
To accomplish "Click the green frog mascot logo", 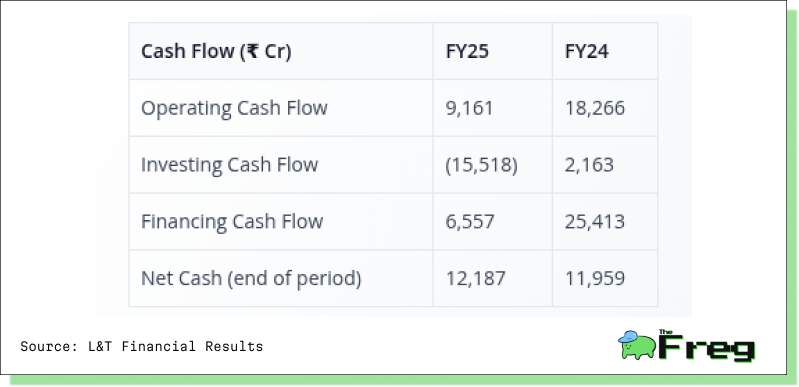I will coord(636,345).
